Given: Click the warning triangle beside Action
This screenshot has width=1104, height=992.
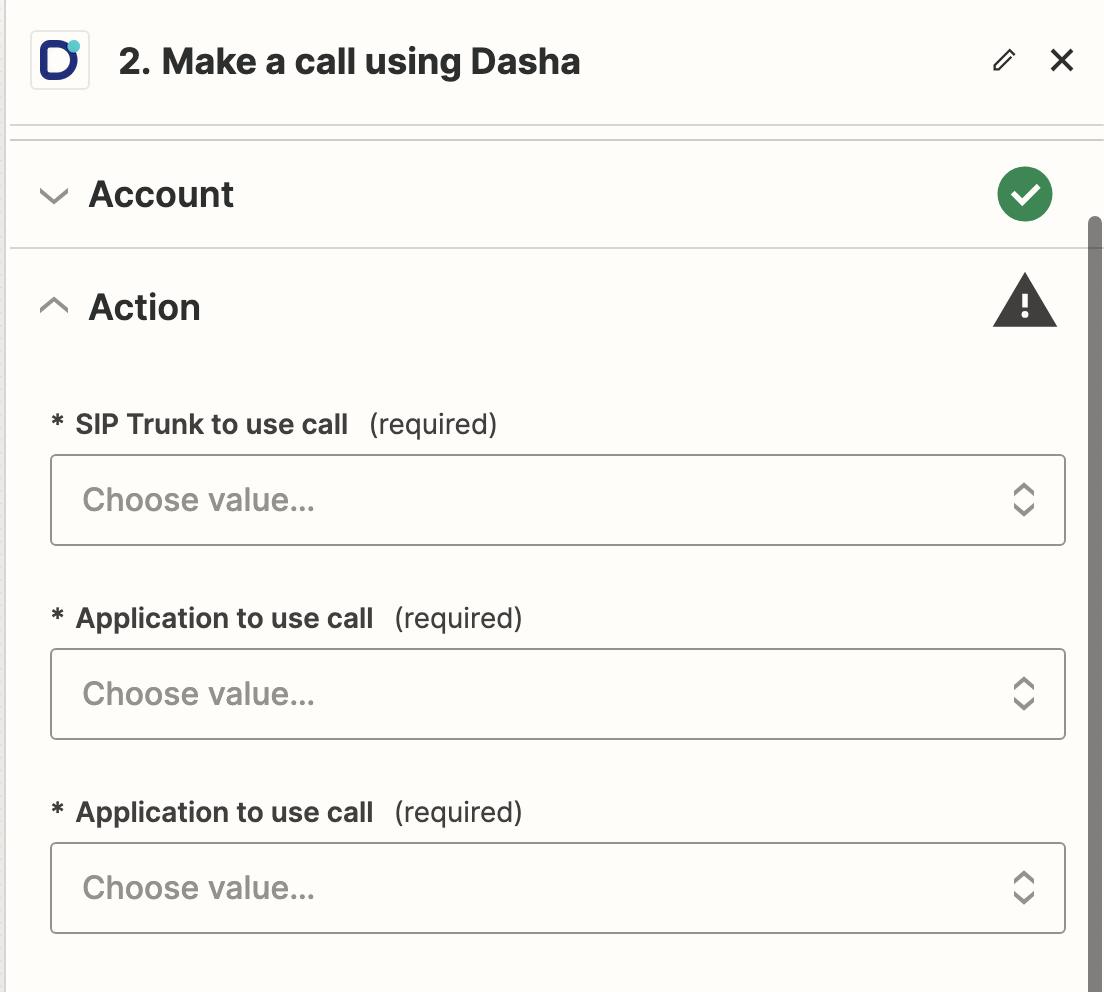Looking at the screenshot, I should pyautogui.click(x=1024, y=303).
